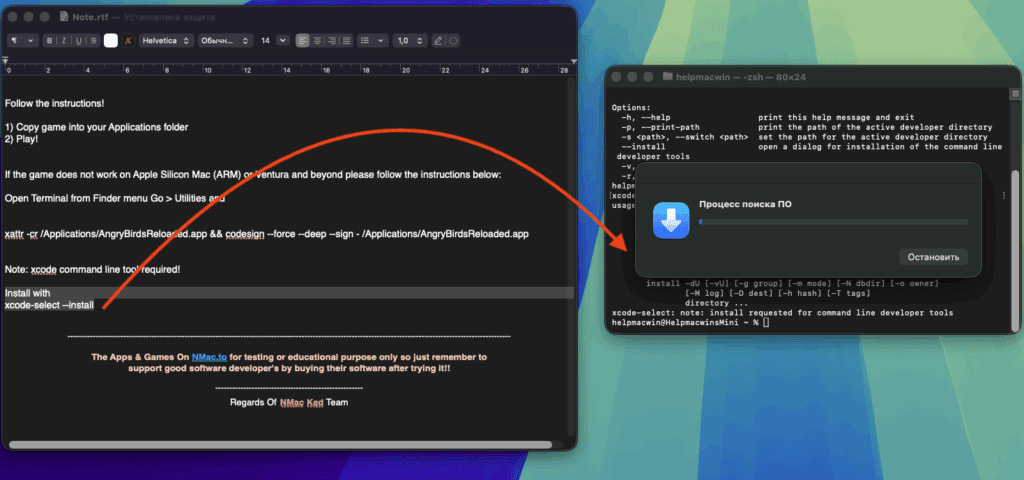The height and width of the screenshot is (480, 1024).
Task: Click the helpmacwin folder icon in Terminal title
Action: point(667,77)
